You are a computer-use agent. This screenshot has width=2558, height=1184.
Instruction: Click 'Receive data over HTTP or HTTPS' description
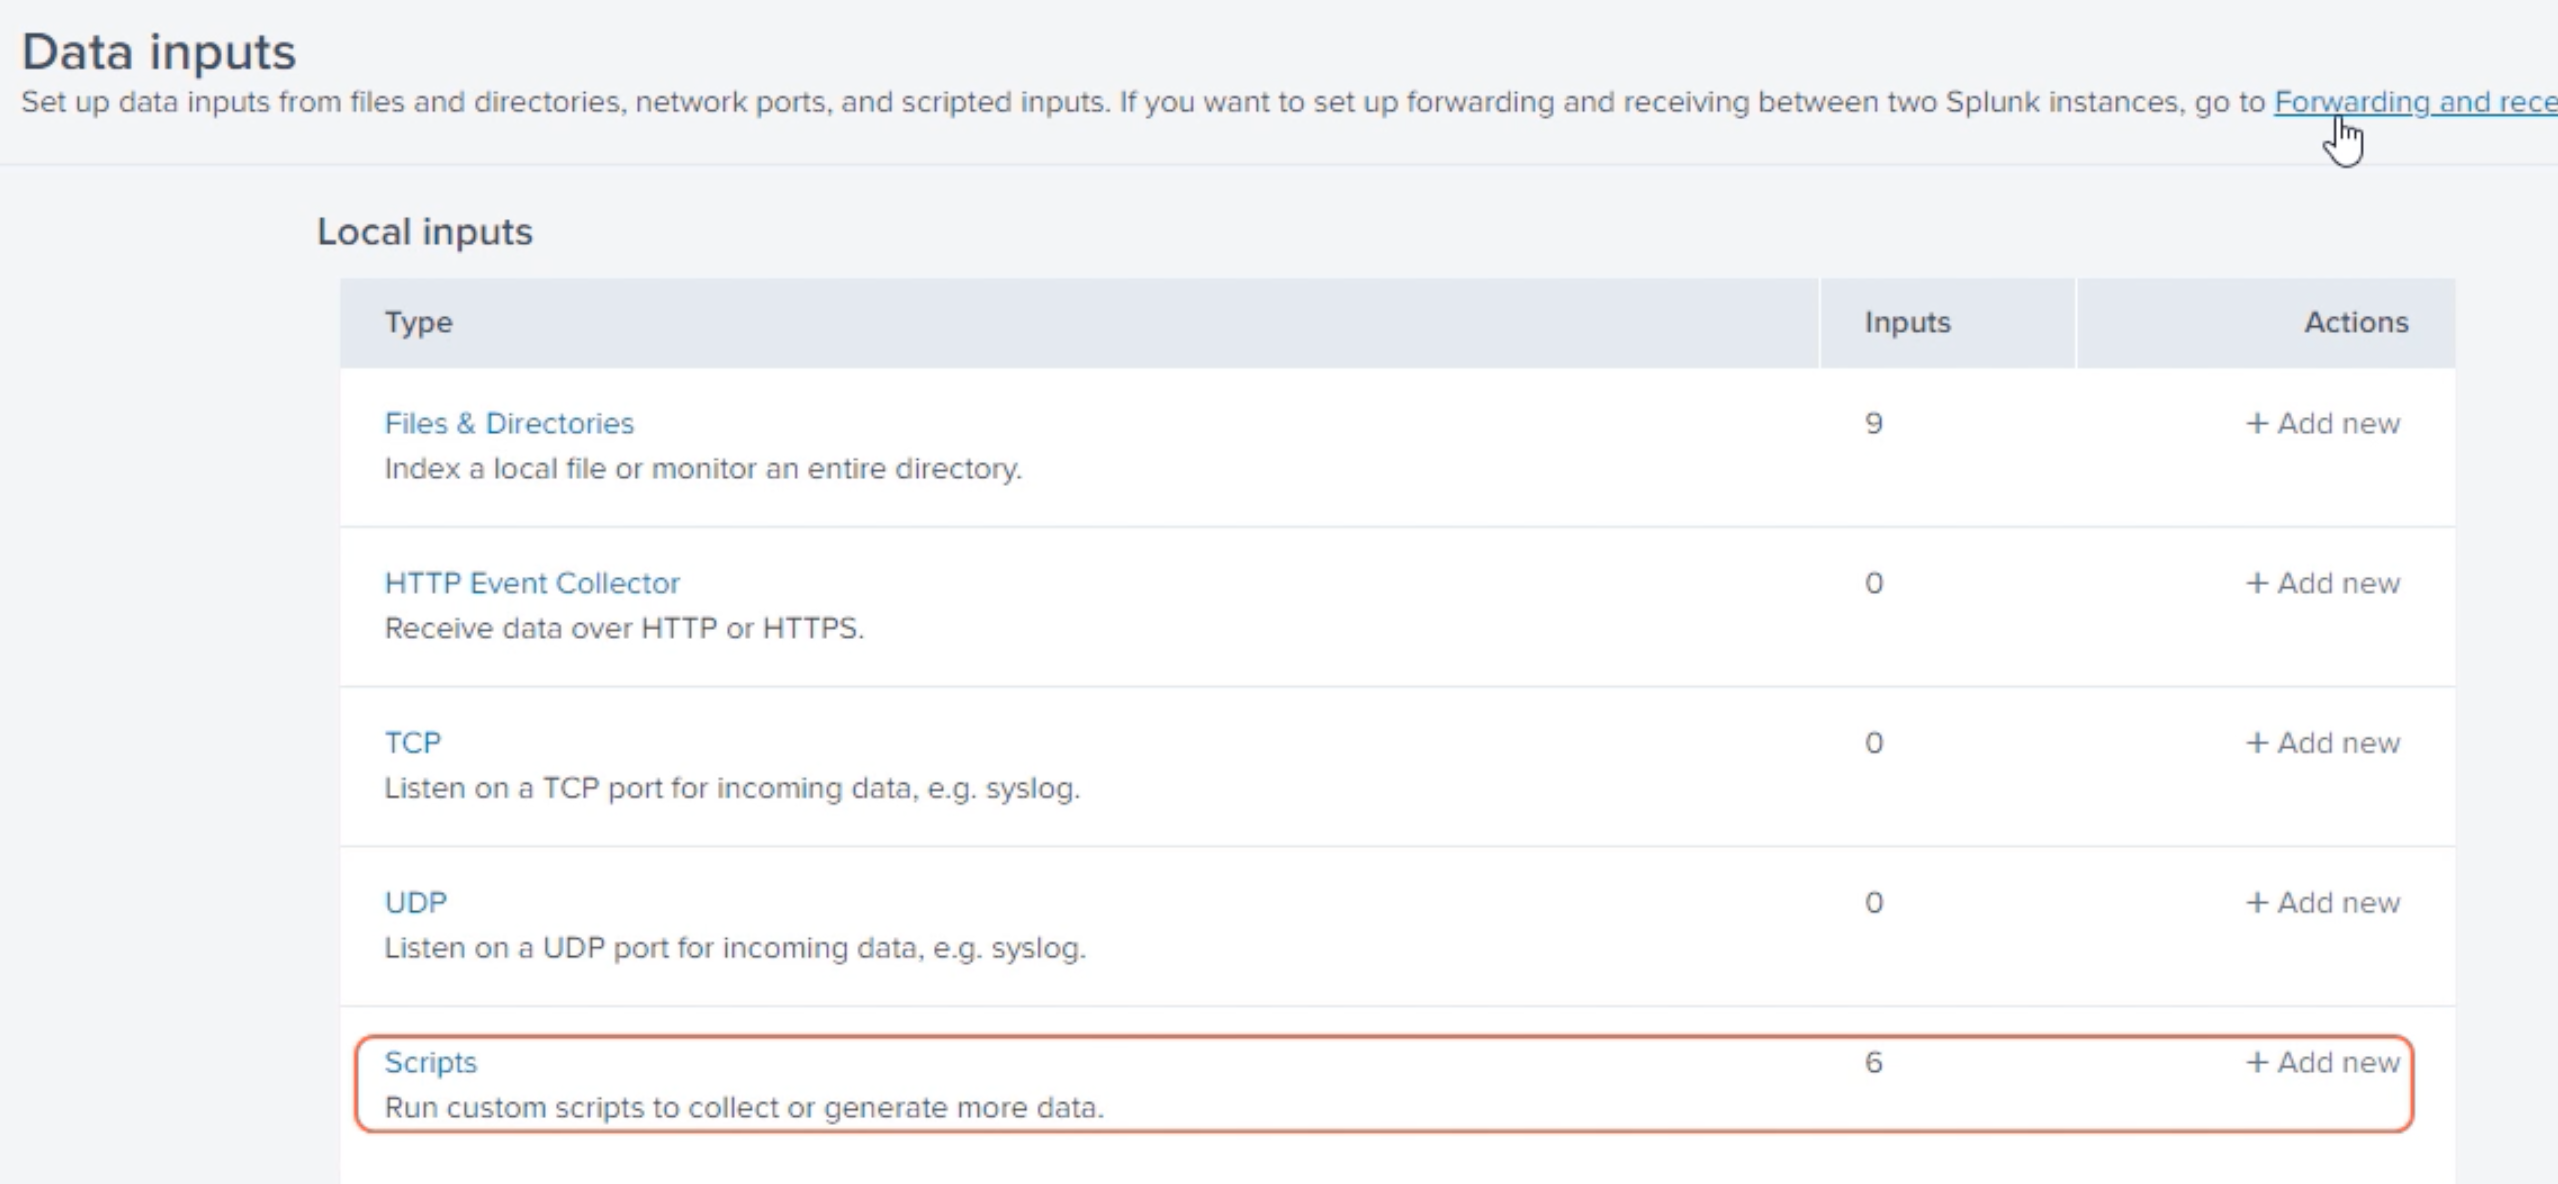[624, 629]
